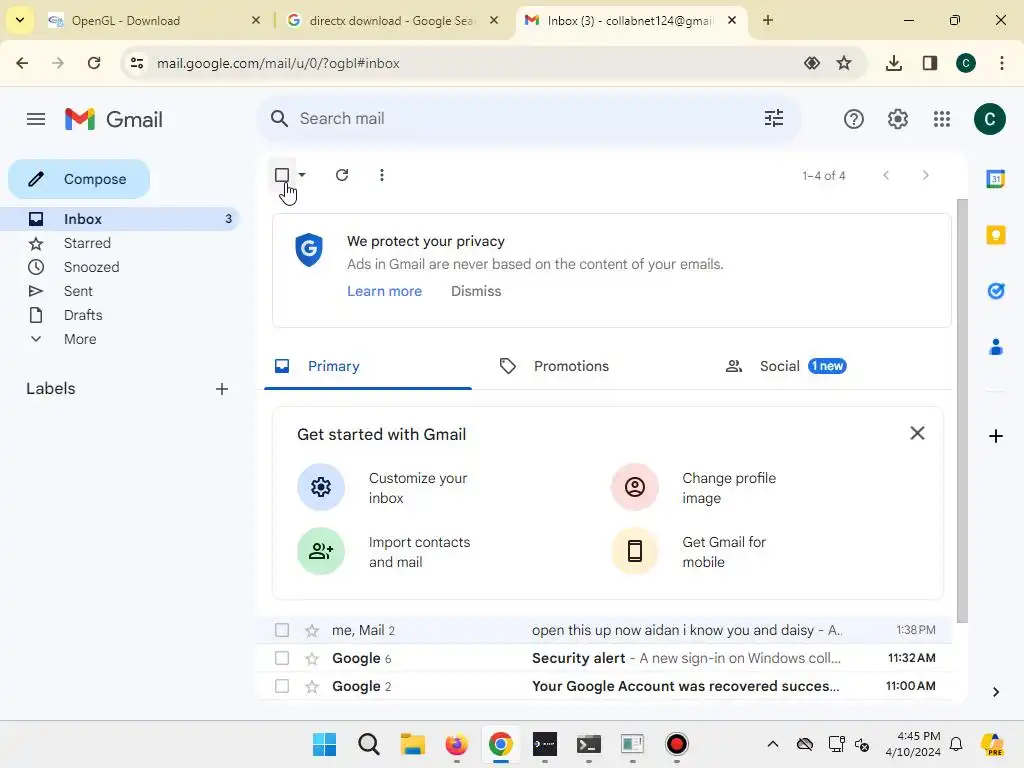Open File Explorer from the taskbar

point(413,744)
